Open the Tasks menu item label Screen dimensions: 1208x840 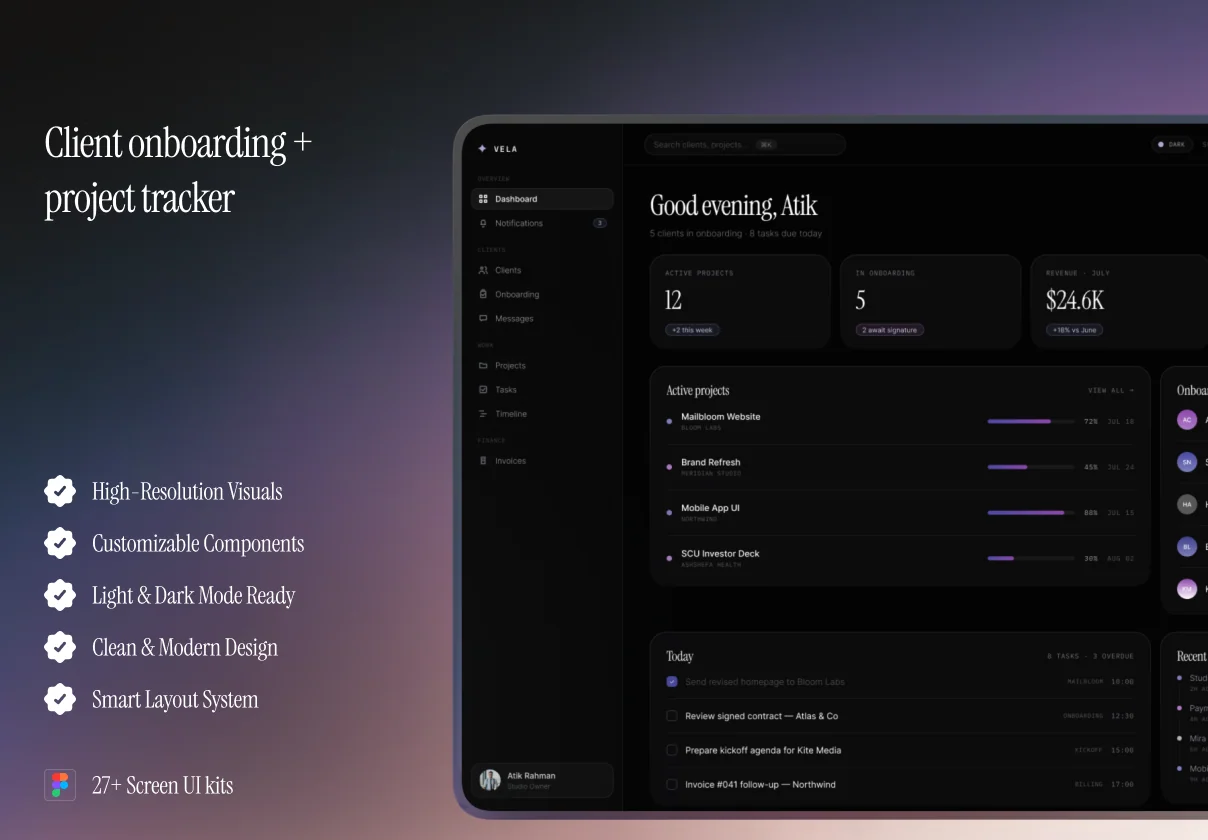(506, 389)
